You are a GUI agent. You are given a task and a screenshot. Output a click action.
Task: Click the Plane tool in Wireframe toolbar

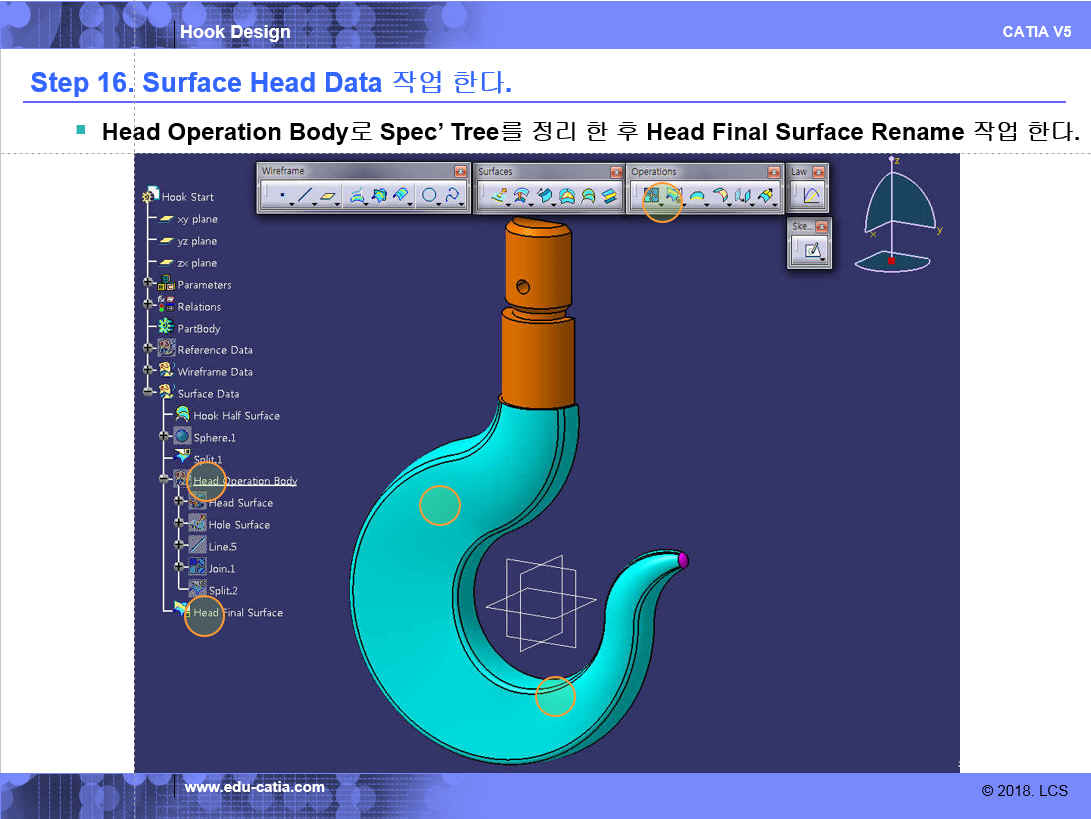(x=328, y=197)
